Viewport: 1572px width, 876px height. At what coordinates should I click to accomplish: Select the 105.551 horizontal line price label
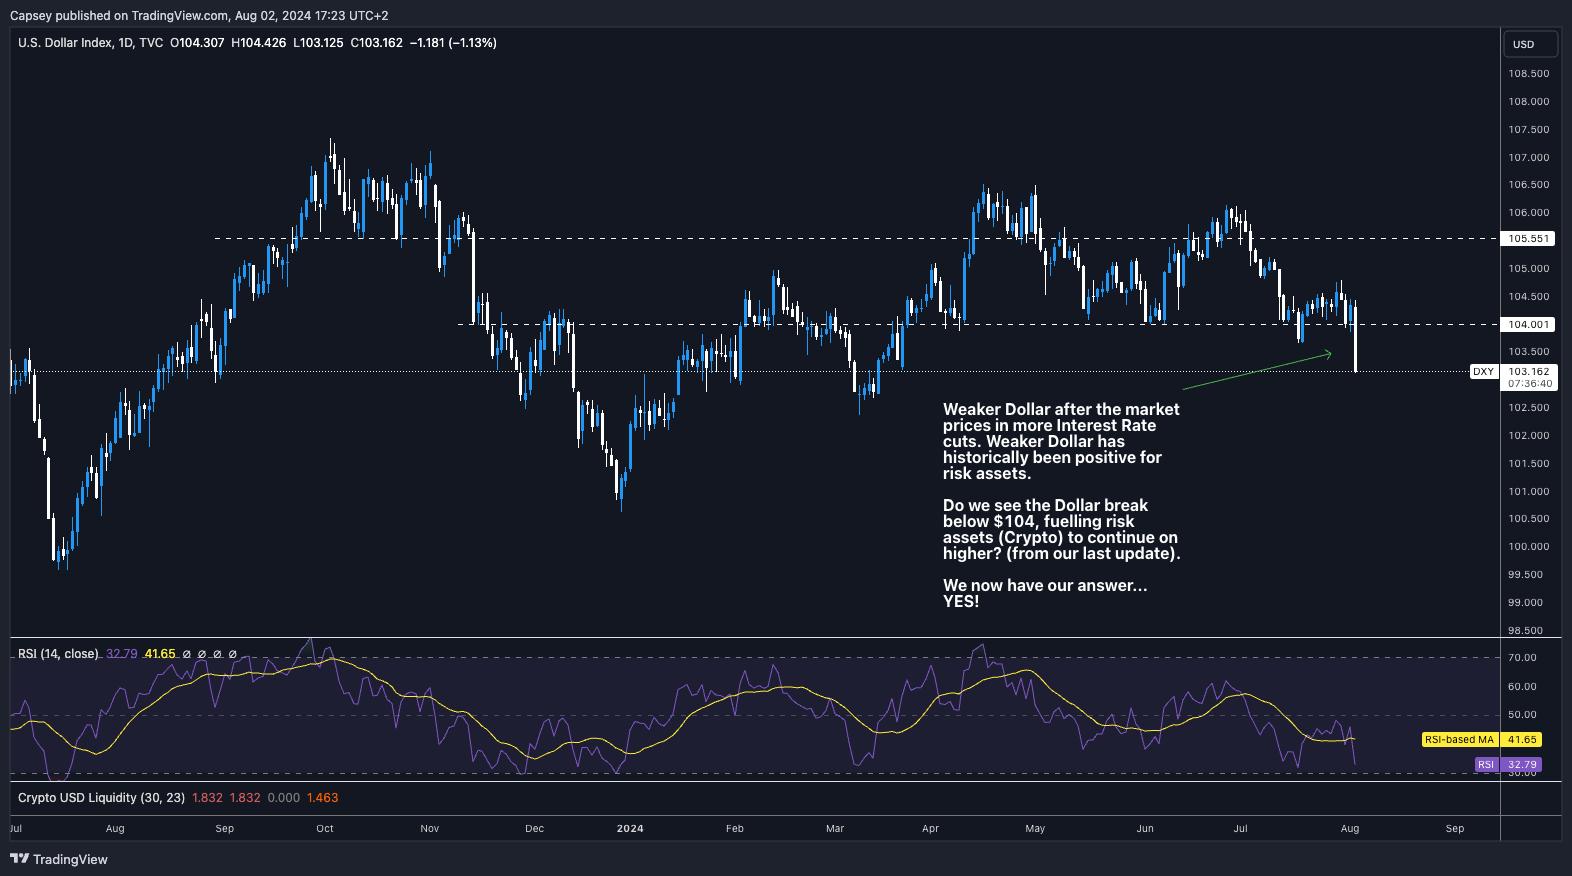pos(1529,239)
